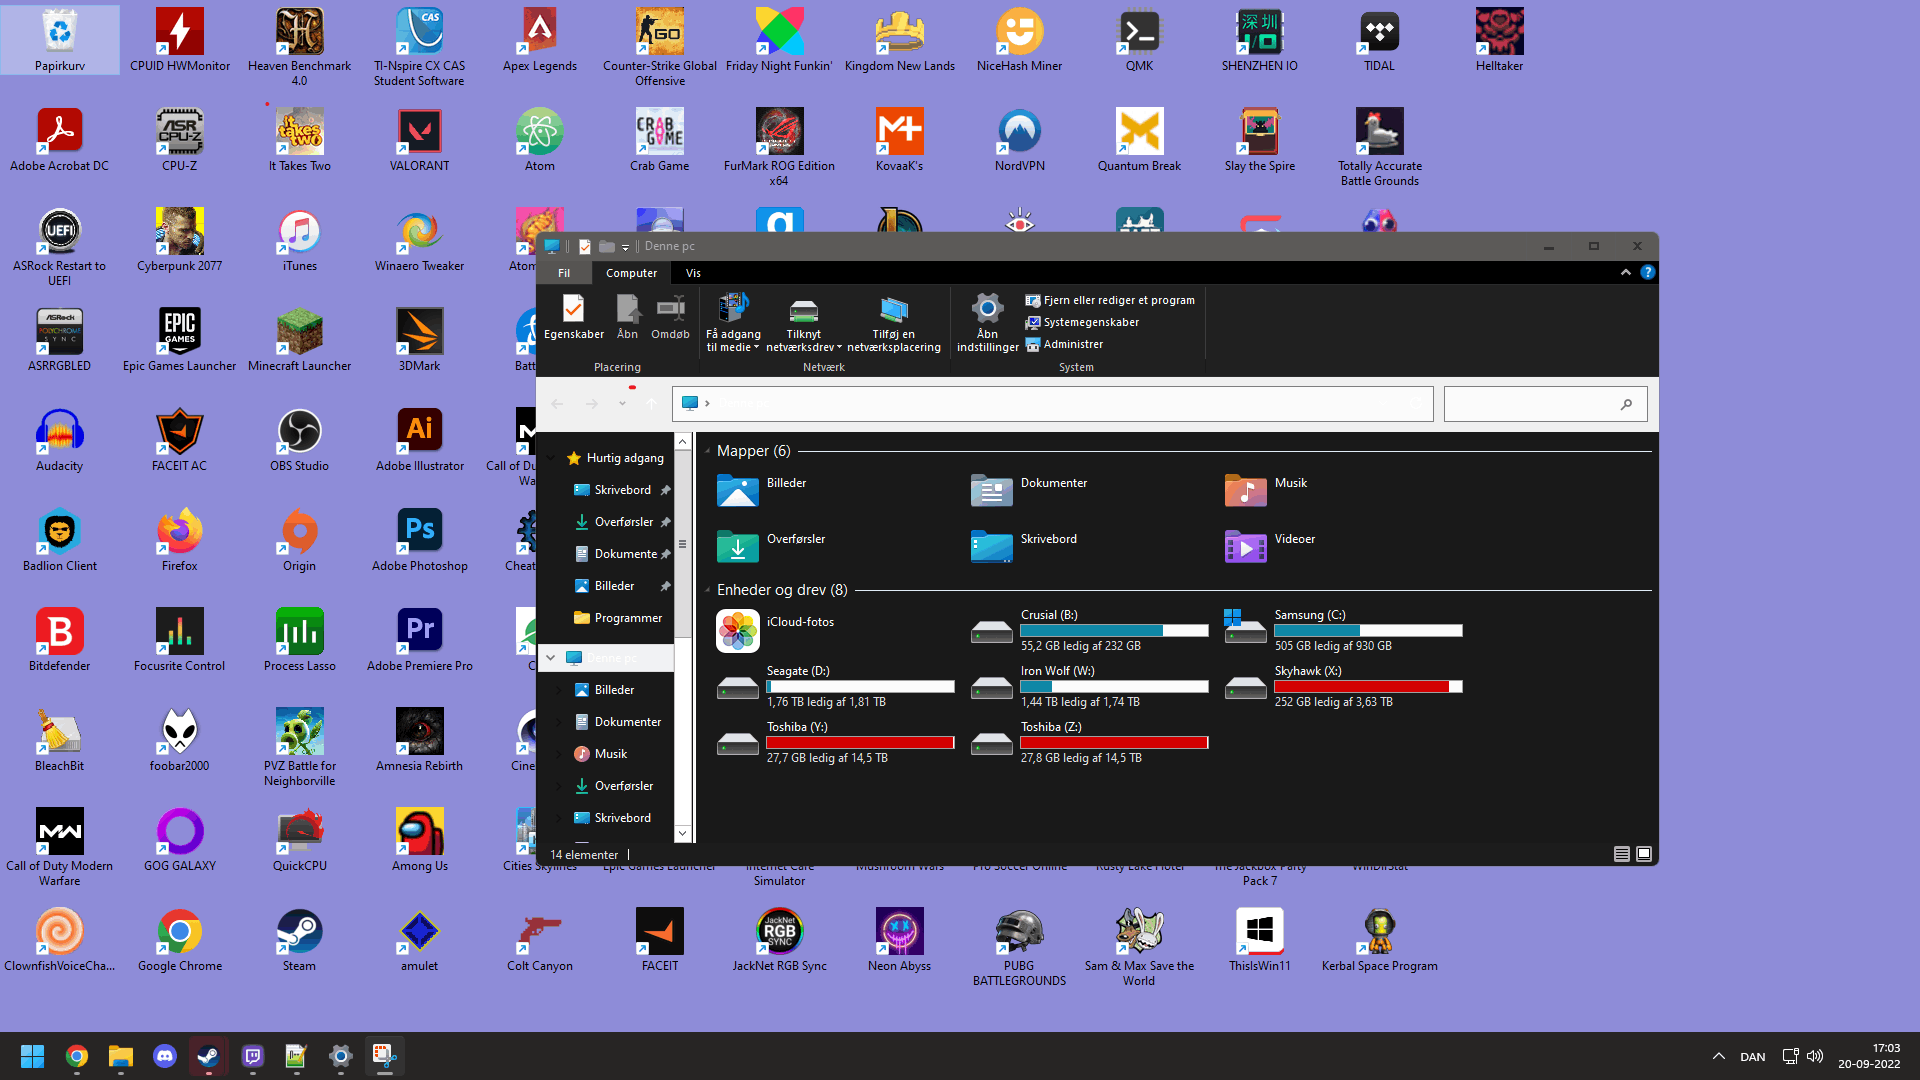This screenshot has width=1920, height=1080.
Task: Open the Tilknyt netværksdrev dropdown arrow
Action: (x=839, y=348)
